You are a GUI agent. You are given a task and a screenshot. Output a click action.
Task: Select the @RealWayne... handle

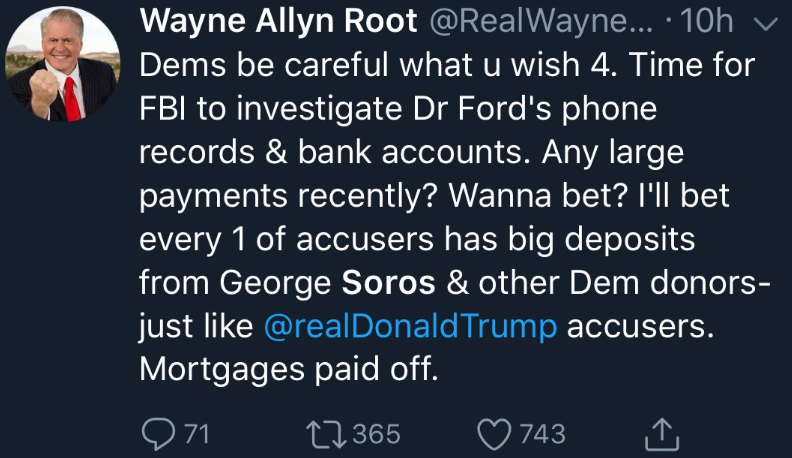[540, 24]
